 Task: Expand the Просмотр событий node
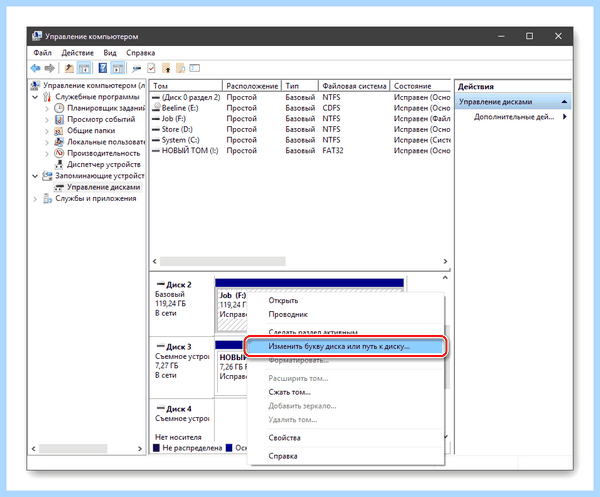click(x=47, y=120)
